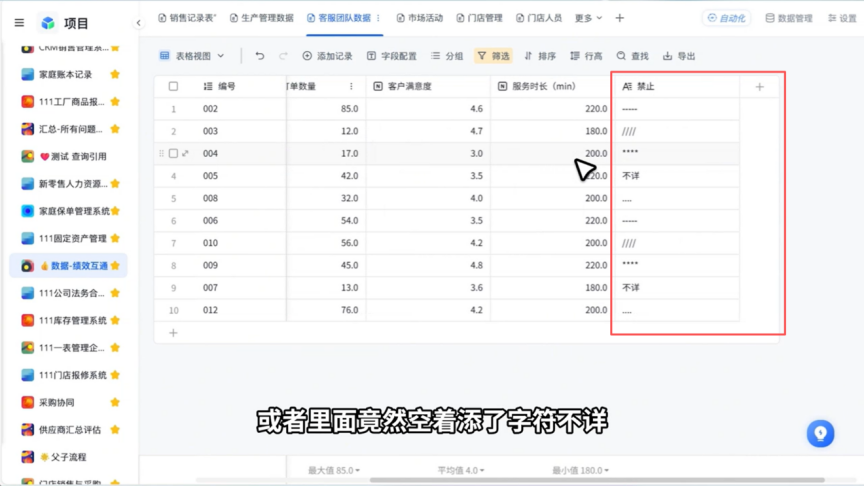Toggle favorite star for 111库存管理系统
Image resolution: width=864 pixels, height=486 pixels.
coord(115,320)
